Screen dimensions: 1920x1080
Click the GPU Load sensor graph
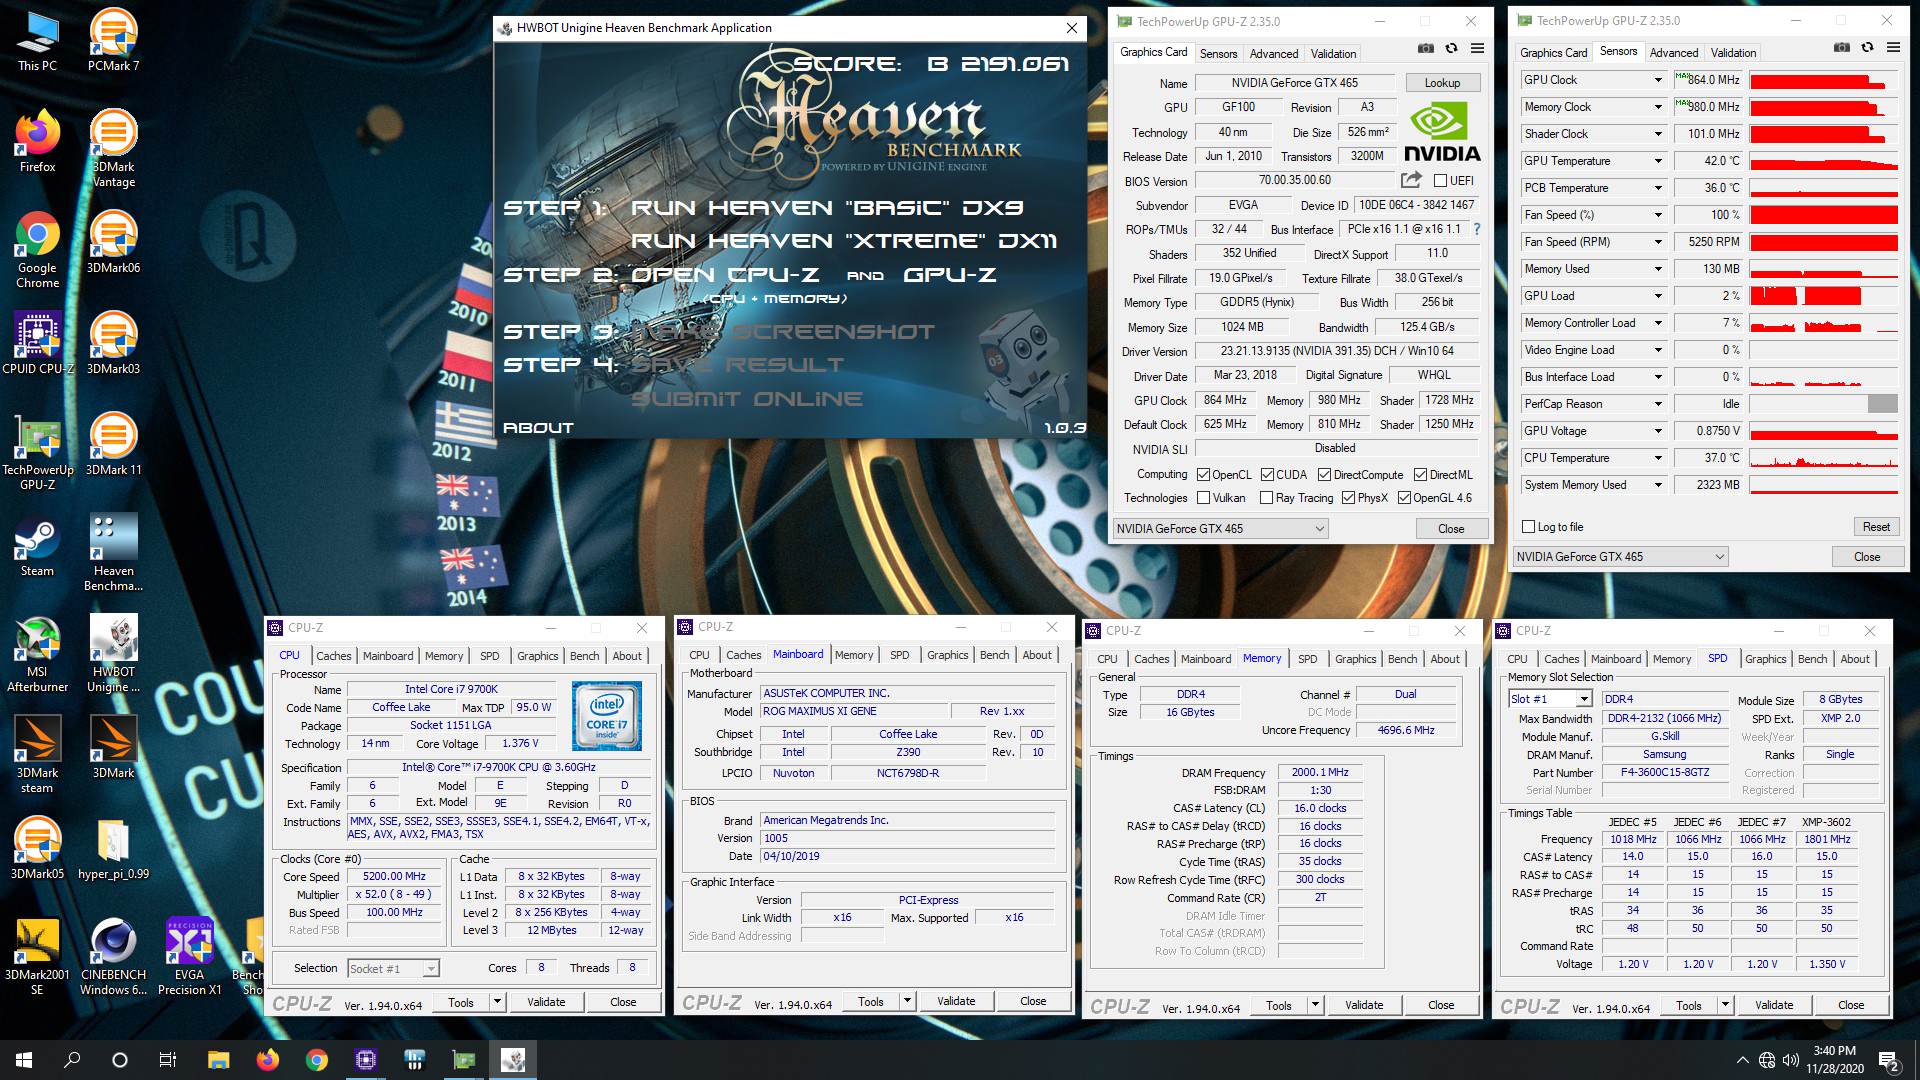pyautogui.click(x=1823, y=296)
